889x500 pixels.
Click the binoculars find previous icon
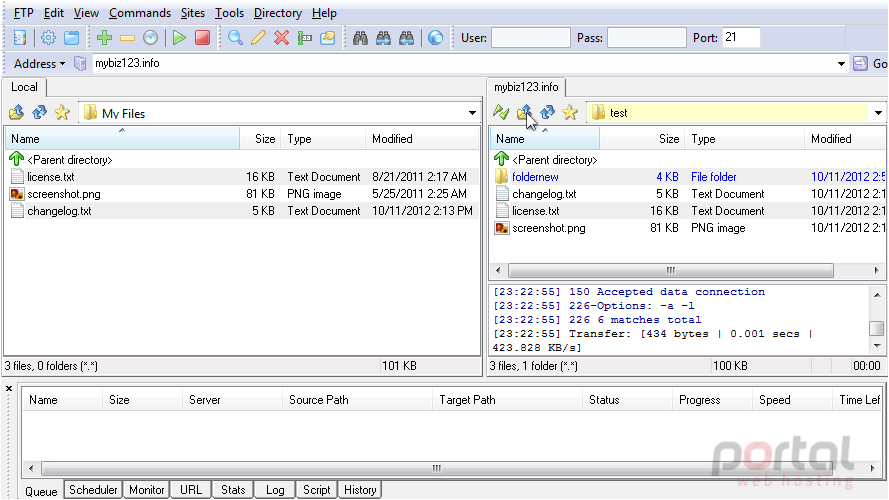pyautogui.click(x=407, y=38)
